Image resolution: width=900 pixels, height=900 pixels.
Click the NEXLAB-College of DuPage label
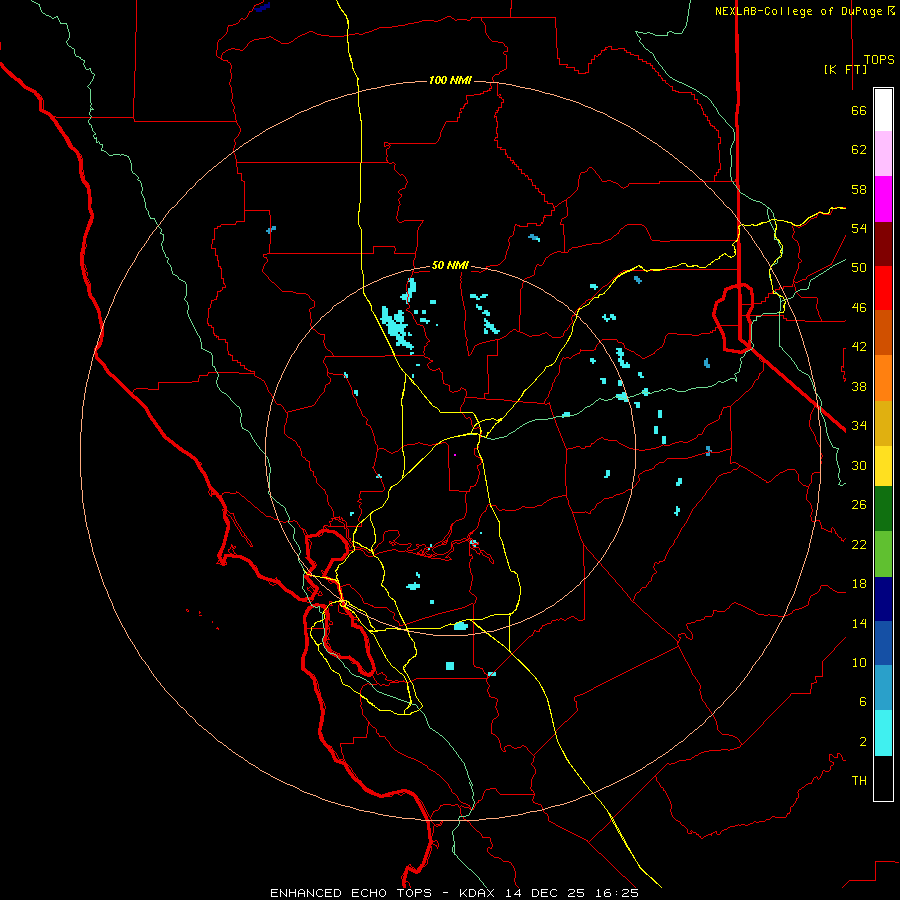(x=798, y=11)
